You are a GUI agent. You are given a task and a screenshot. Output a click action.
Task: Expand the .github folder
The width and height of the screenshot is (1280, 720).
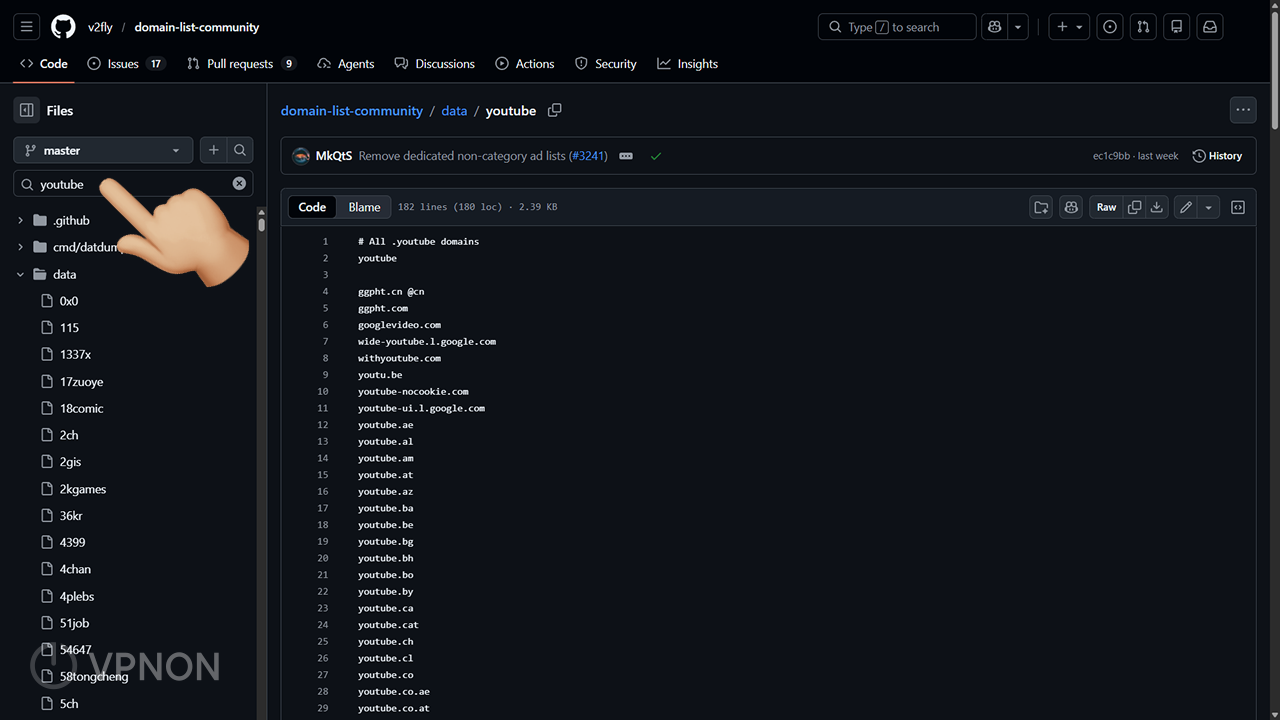click(x=20, y=220)
